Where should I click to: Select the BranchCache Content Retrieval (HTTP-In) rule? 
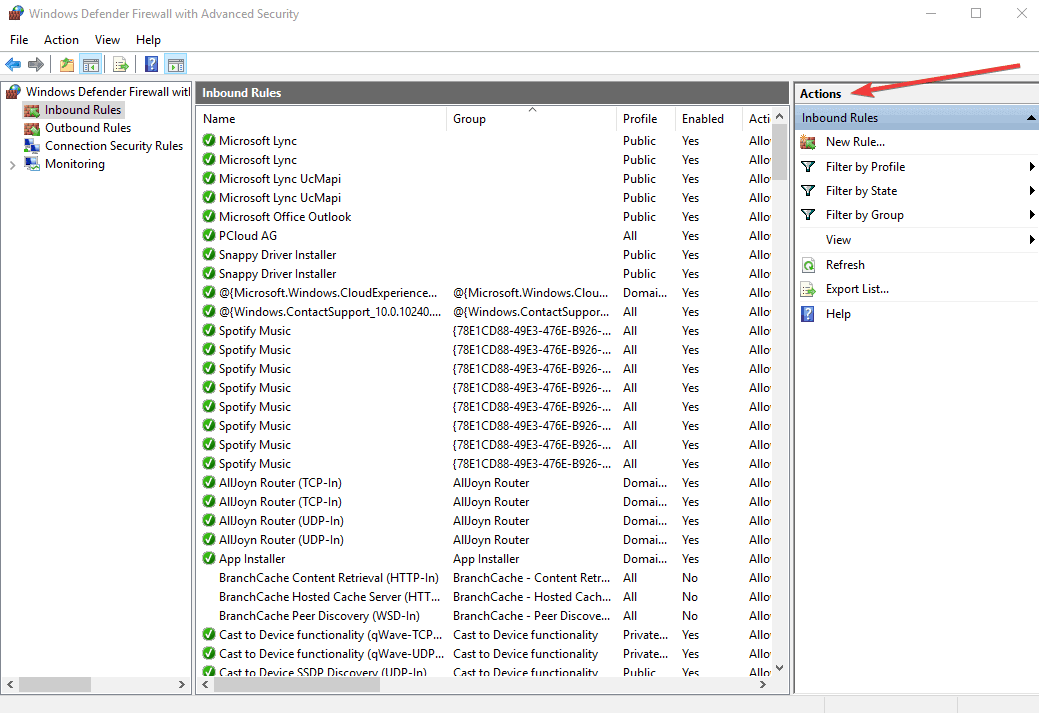click(x=329, y=578)
